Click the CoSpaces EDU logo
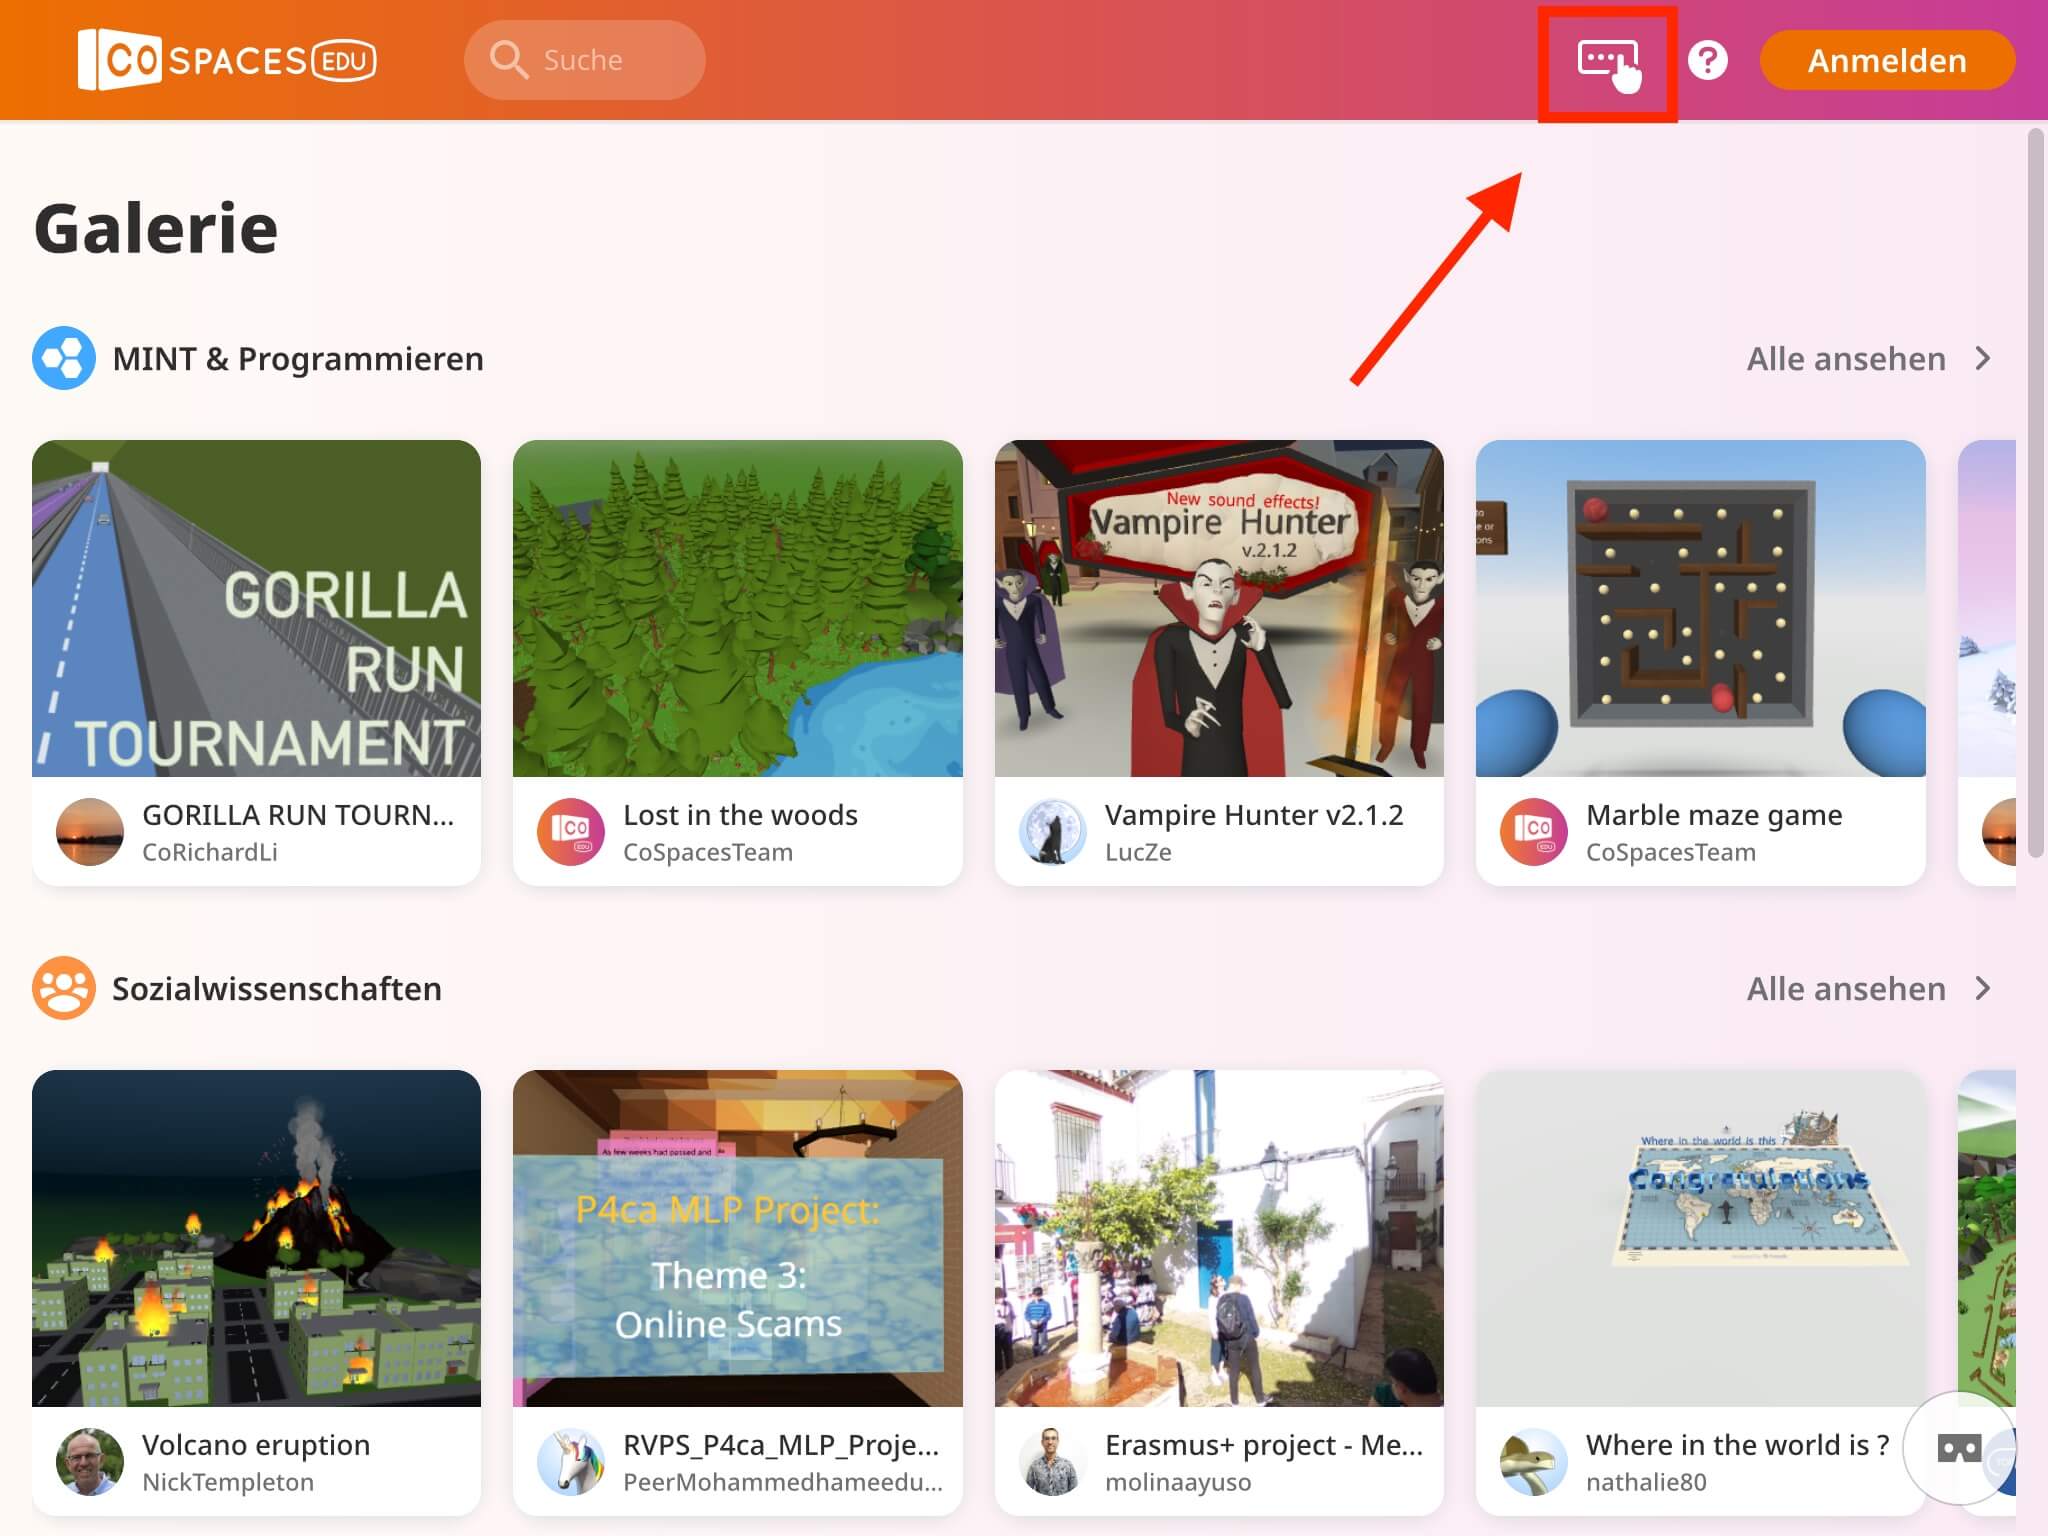Screen dimensions: 2048x1536 click(x=227, y=60)
